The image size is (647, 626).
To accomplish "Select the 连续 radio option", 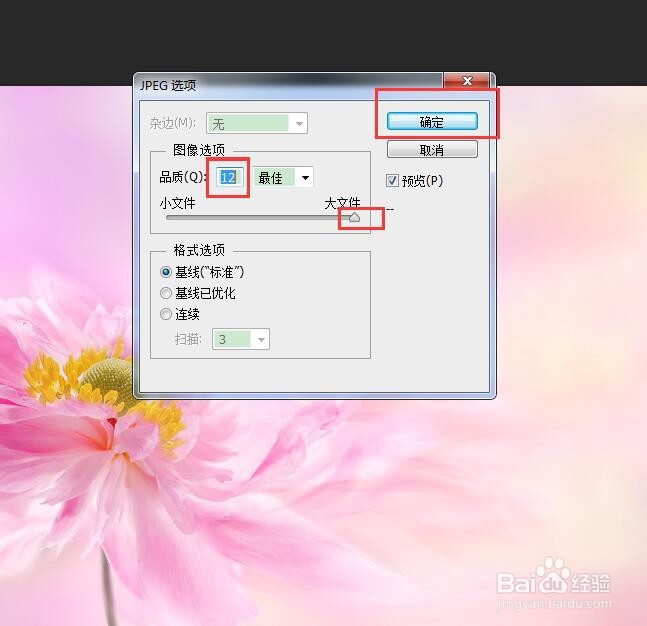I will coord(165,314).
